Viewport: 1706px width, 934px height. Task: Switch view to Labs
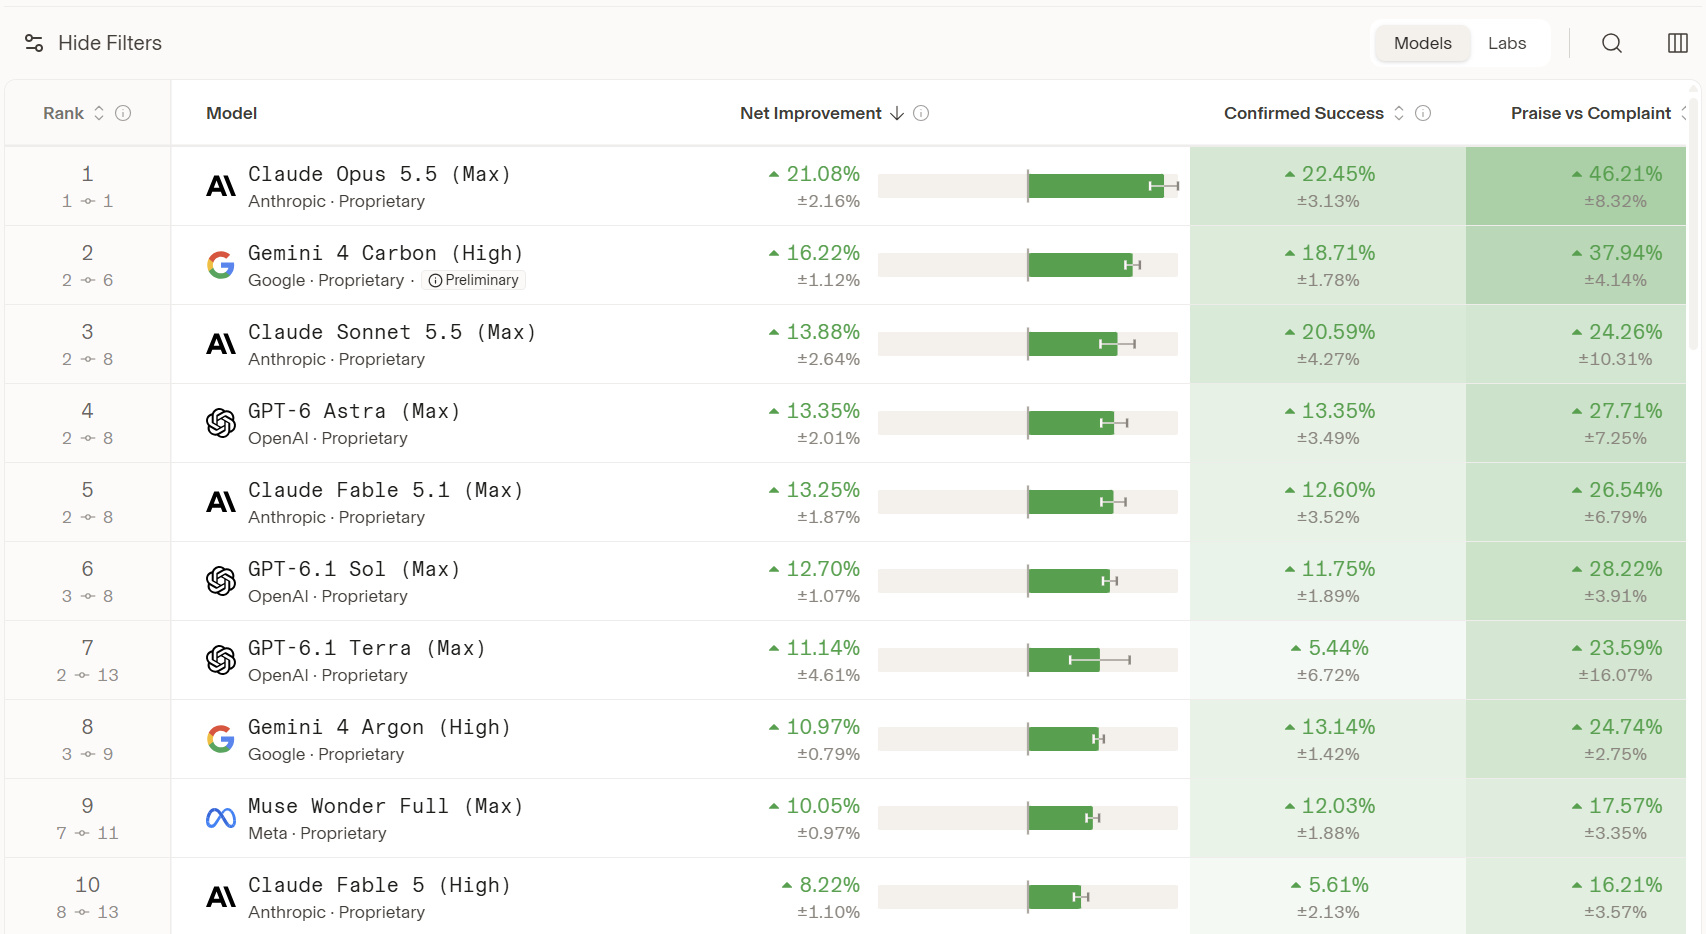point(1506,43)
